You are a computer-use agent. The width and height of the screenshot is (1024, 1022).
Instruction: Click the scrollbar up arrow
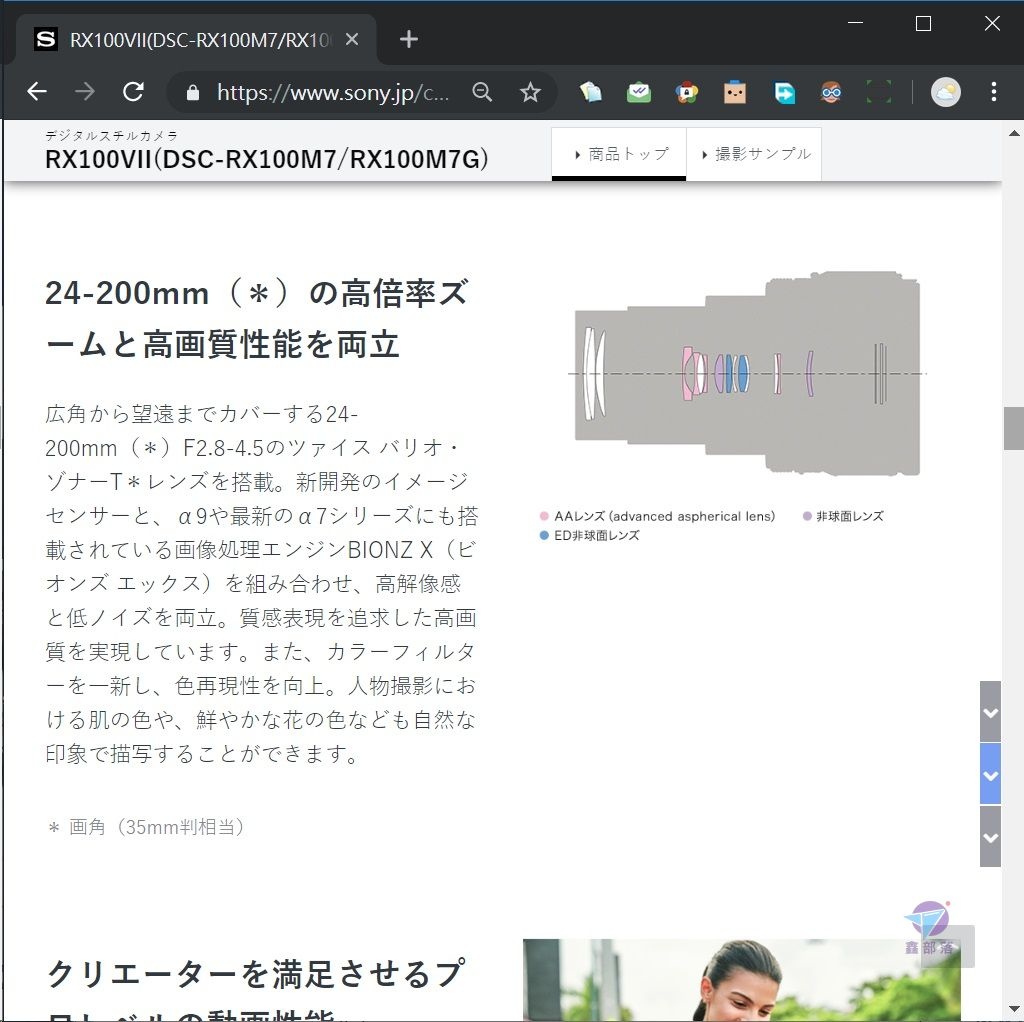(1014, 133)
